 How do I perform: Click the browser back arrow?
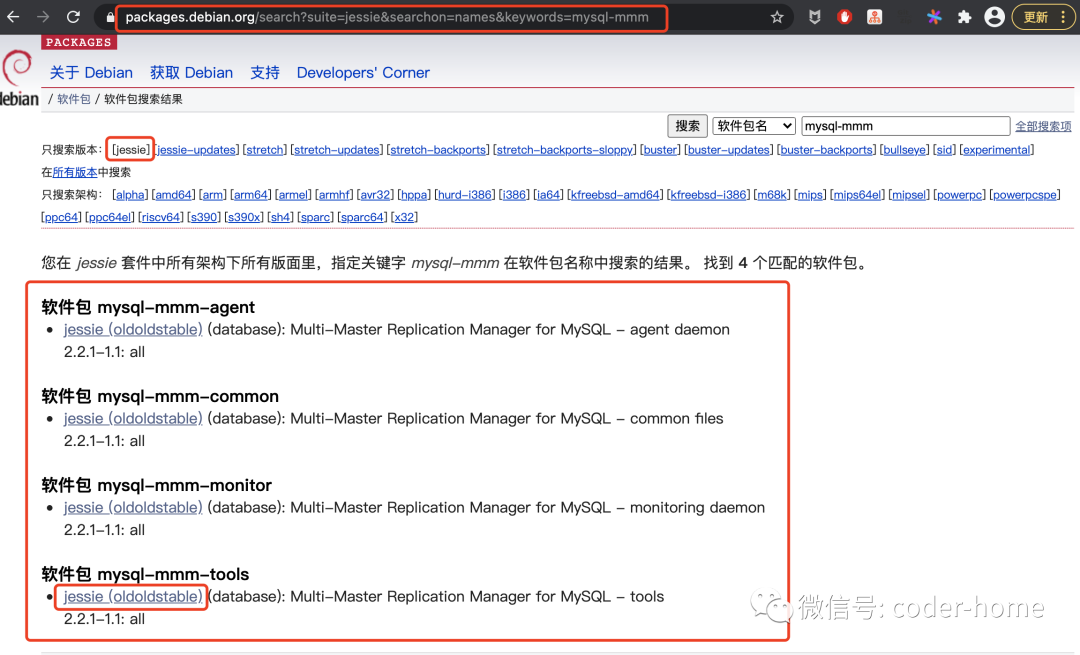coord(13,17)
